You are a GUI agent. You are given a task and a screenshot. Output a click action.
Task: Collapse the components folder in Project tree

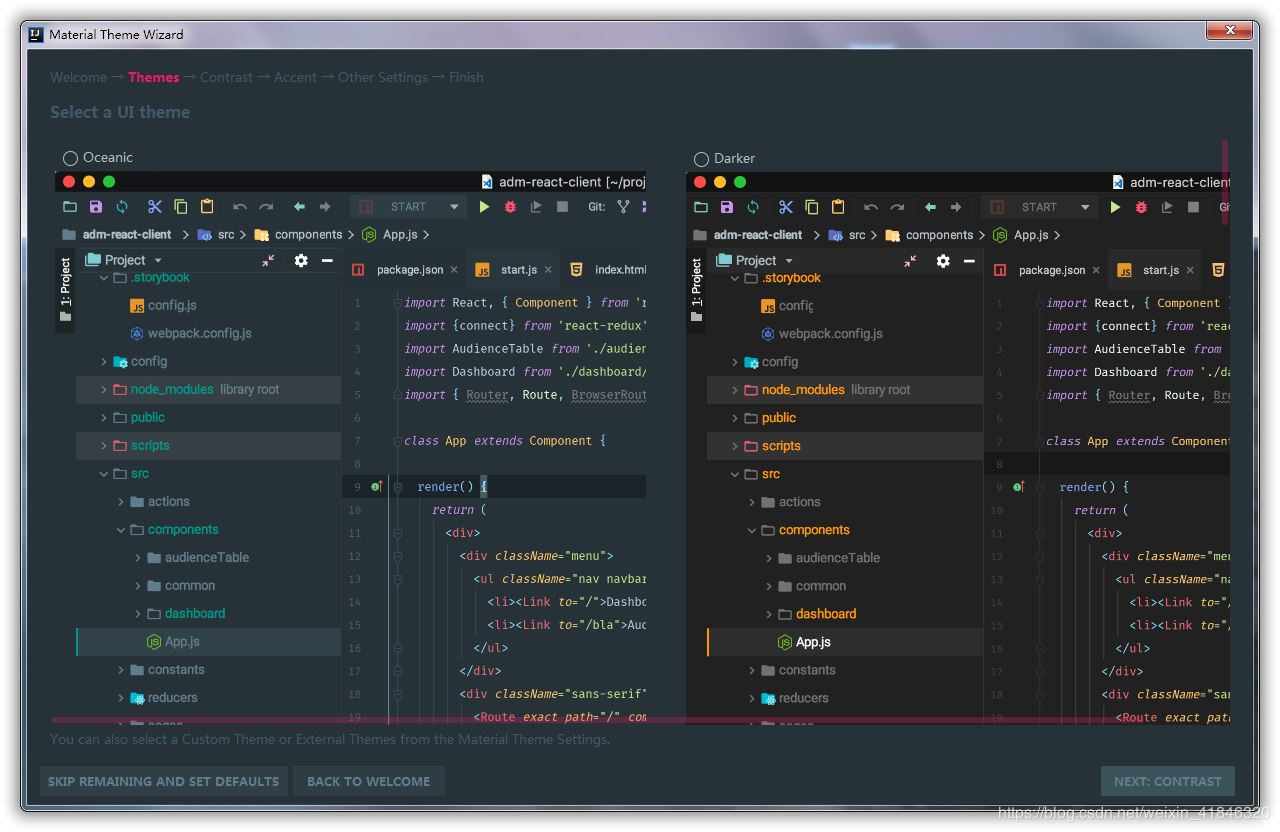120,529
